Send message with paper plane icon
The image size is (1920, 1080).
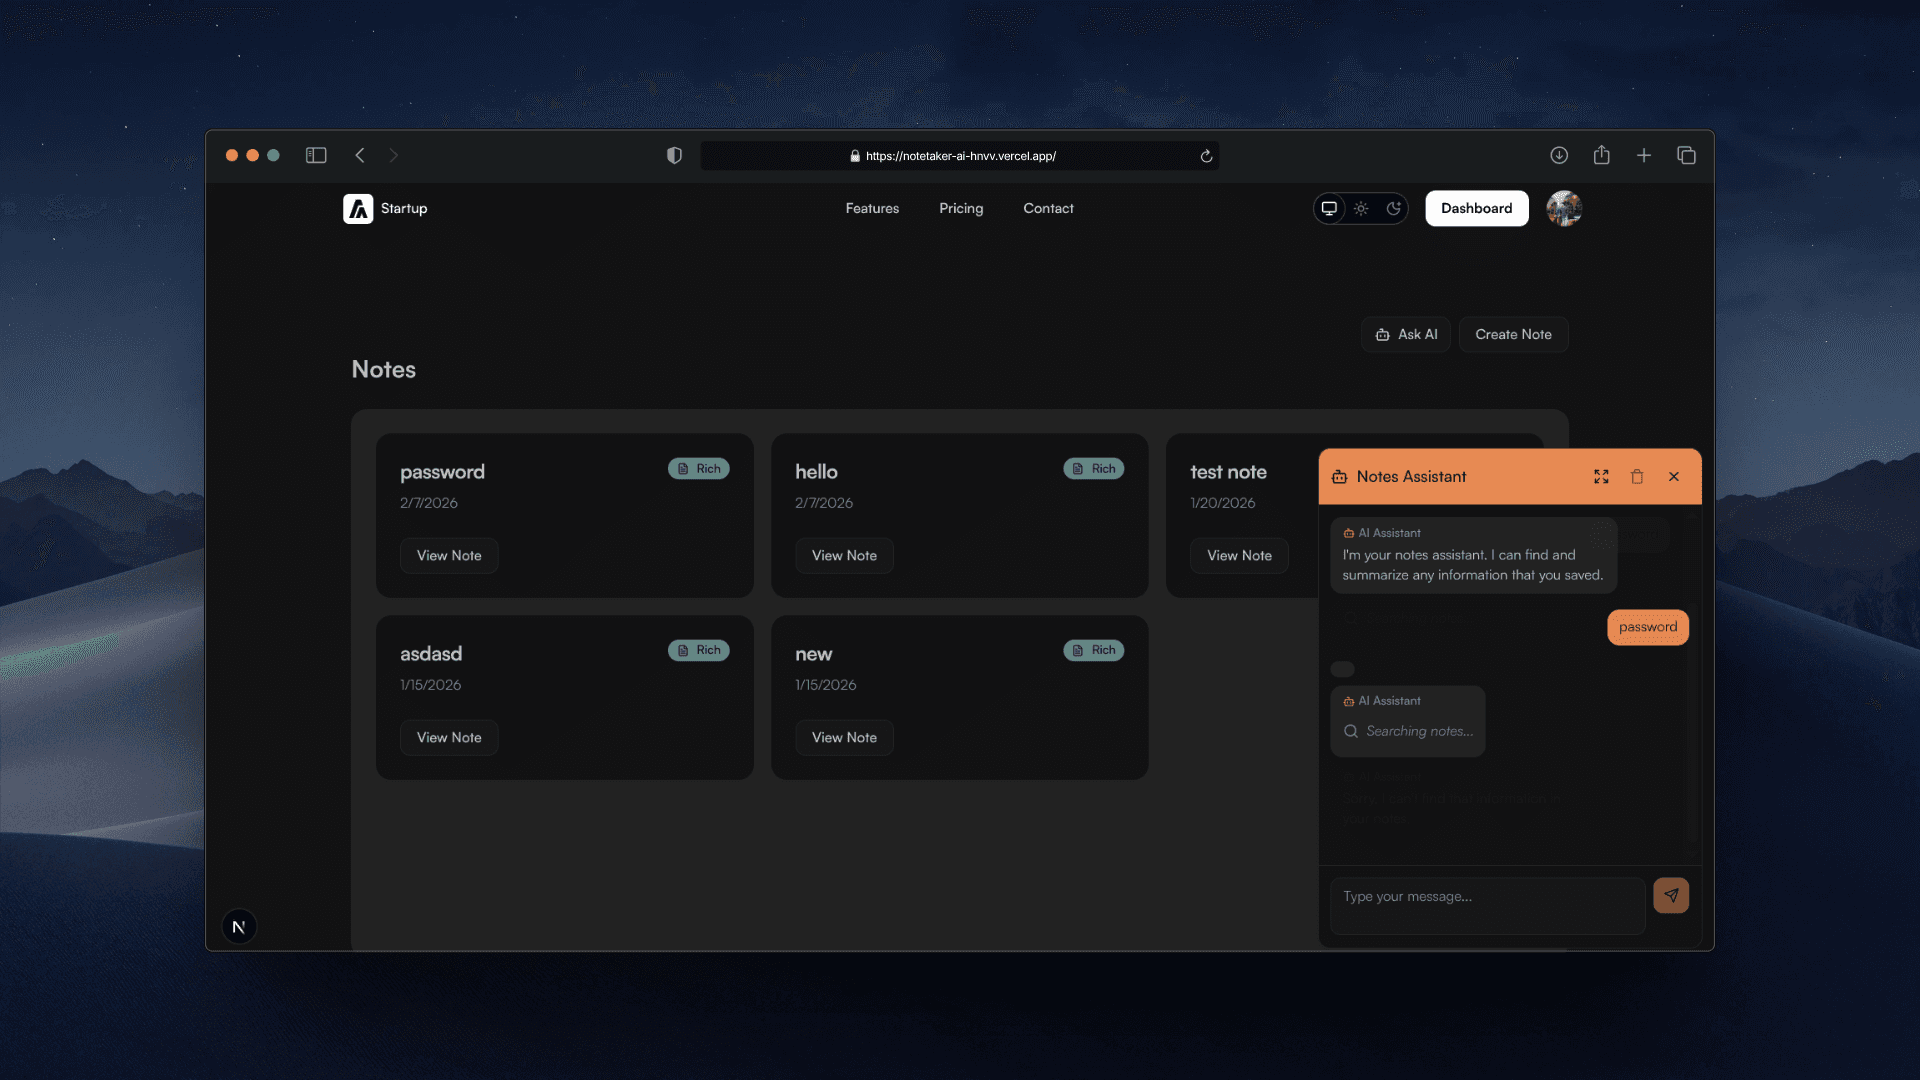(x=1671, y=896)
